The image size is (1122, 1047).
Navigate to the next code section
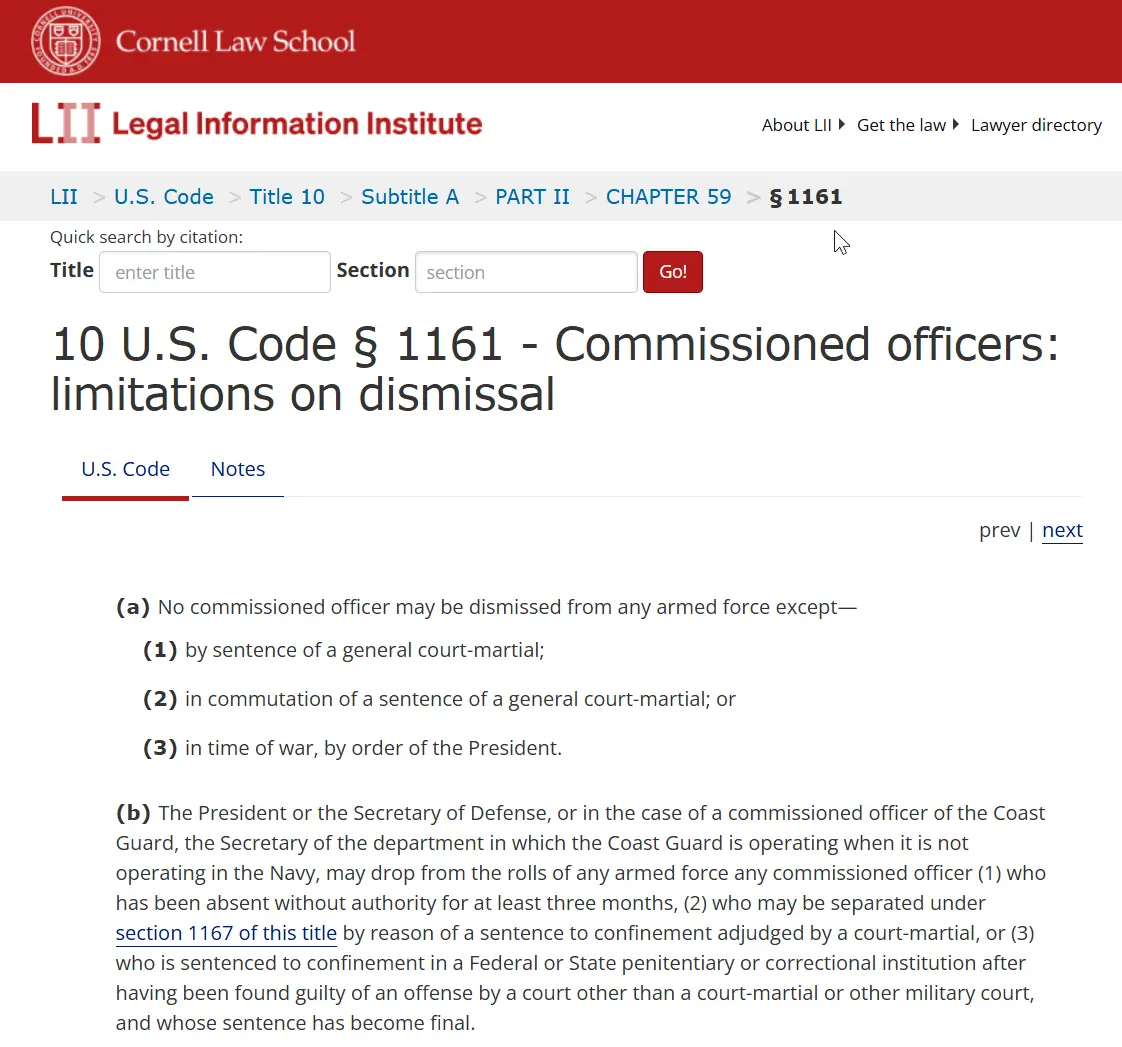(x=1062, y=530)
